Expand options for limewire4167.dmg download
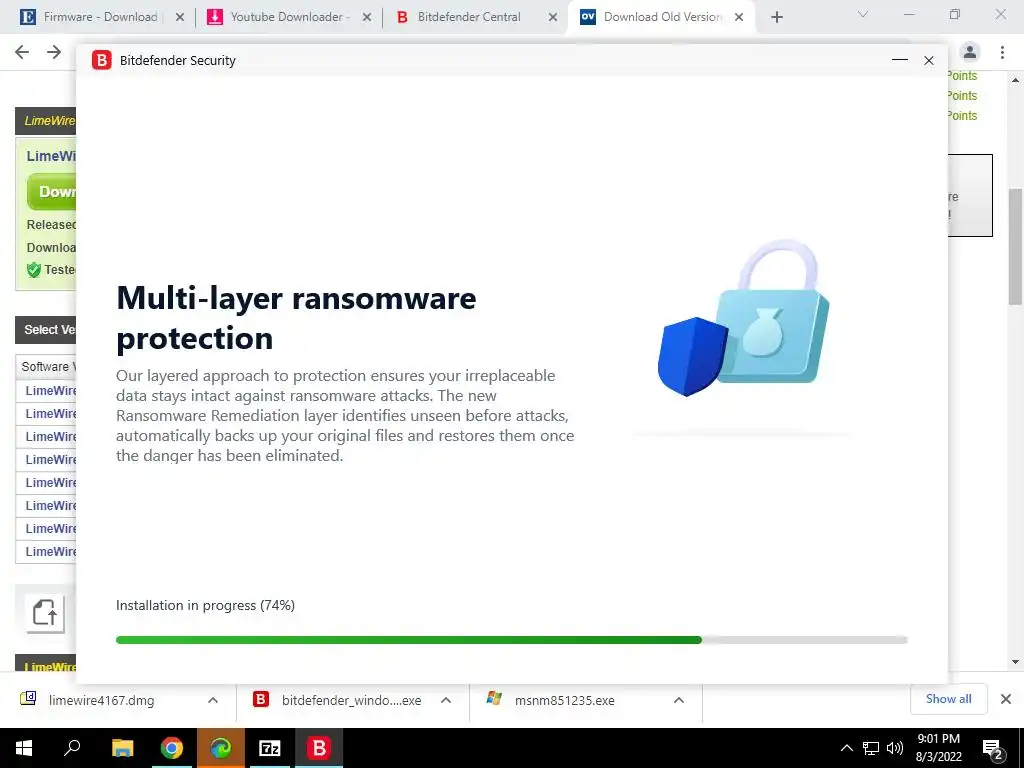 click(213, 700)
